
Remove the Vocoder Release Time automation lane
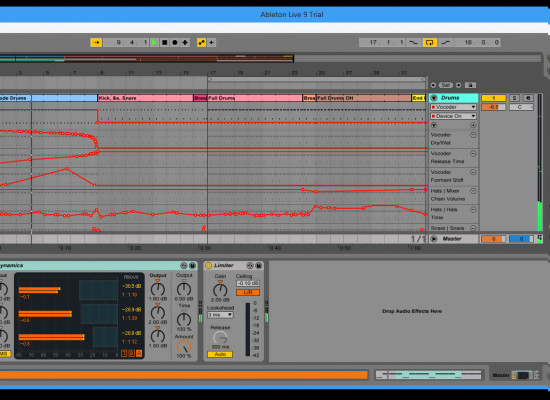tap(473, 153)
